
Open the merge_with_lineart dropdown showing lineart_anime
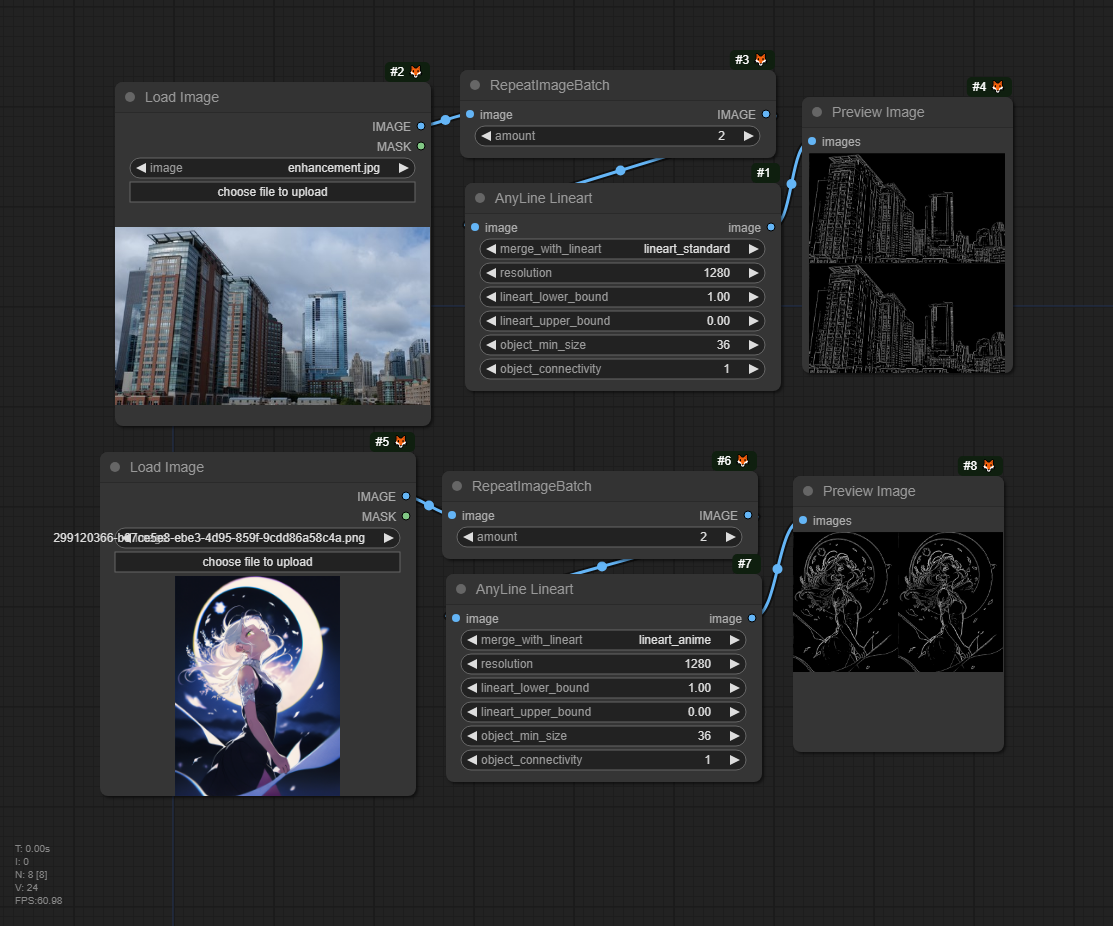603,640
